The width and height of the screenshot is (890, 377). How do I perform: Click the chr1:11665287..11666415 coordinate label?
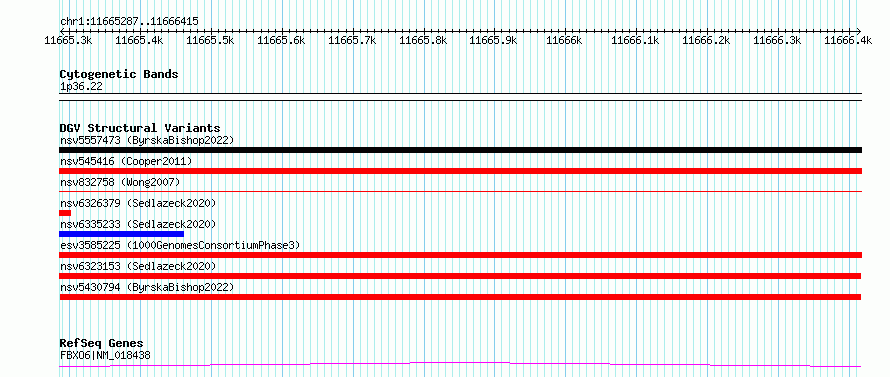point(129,22)
